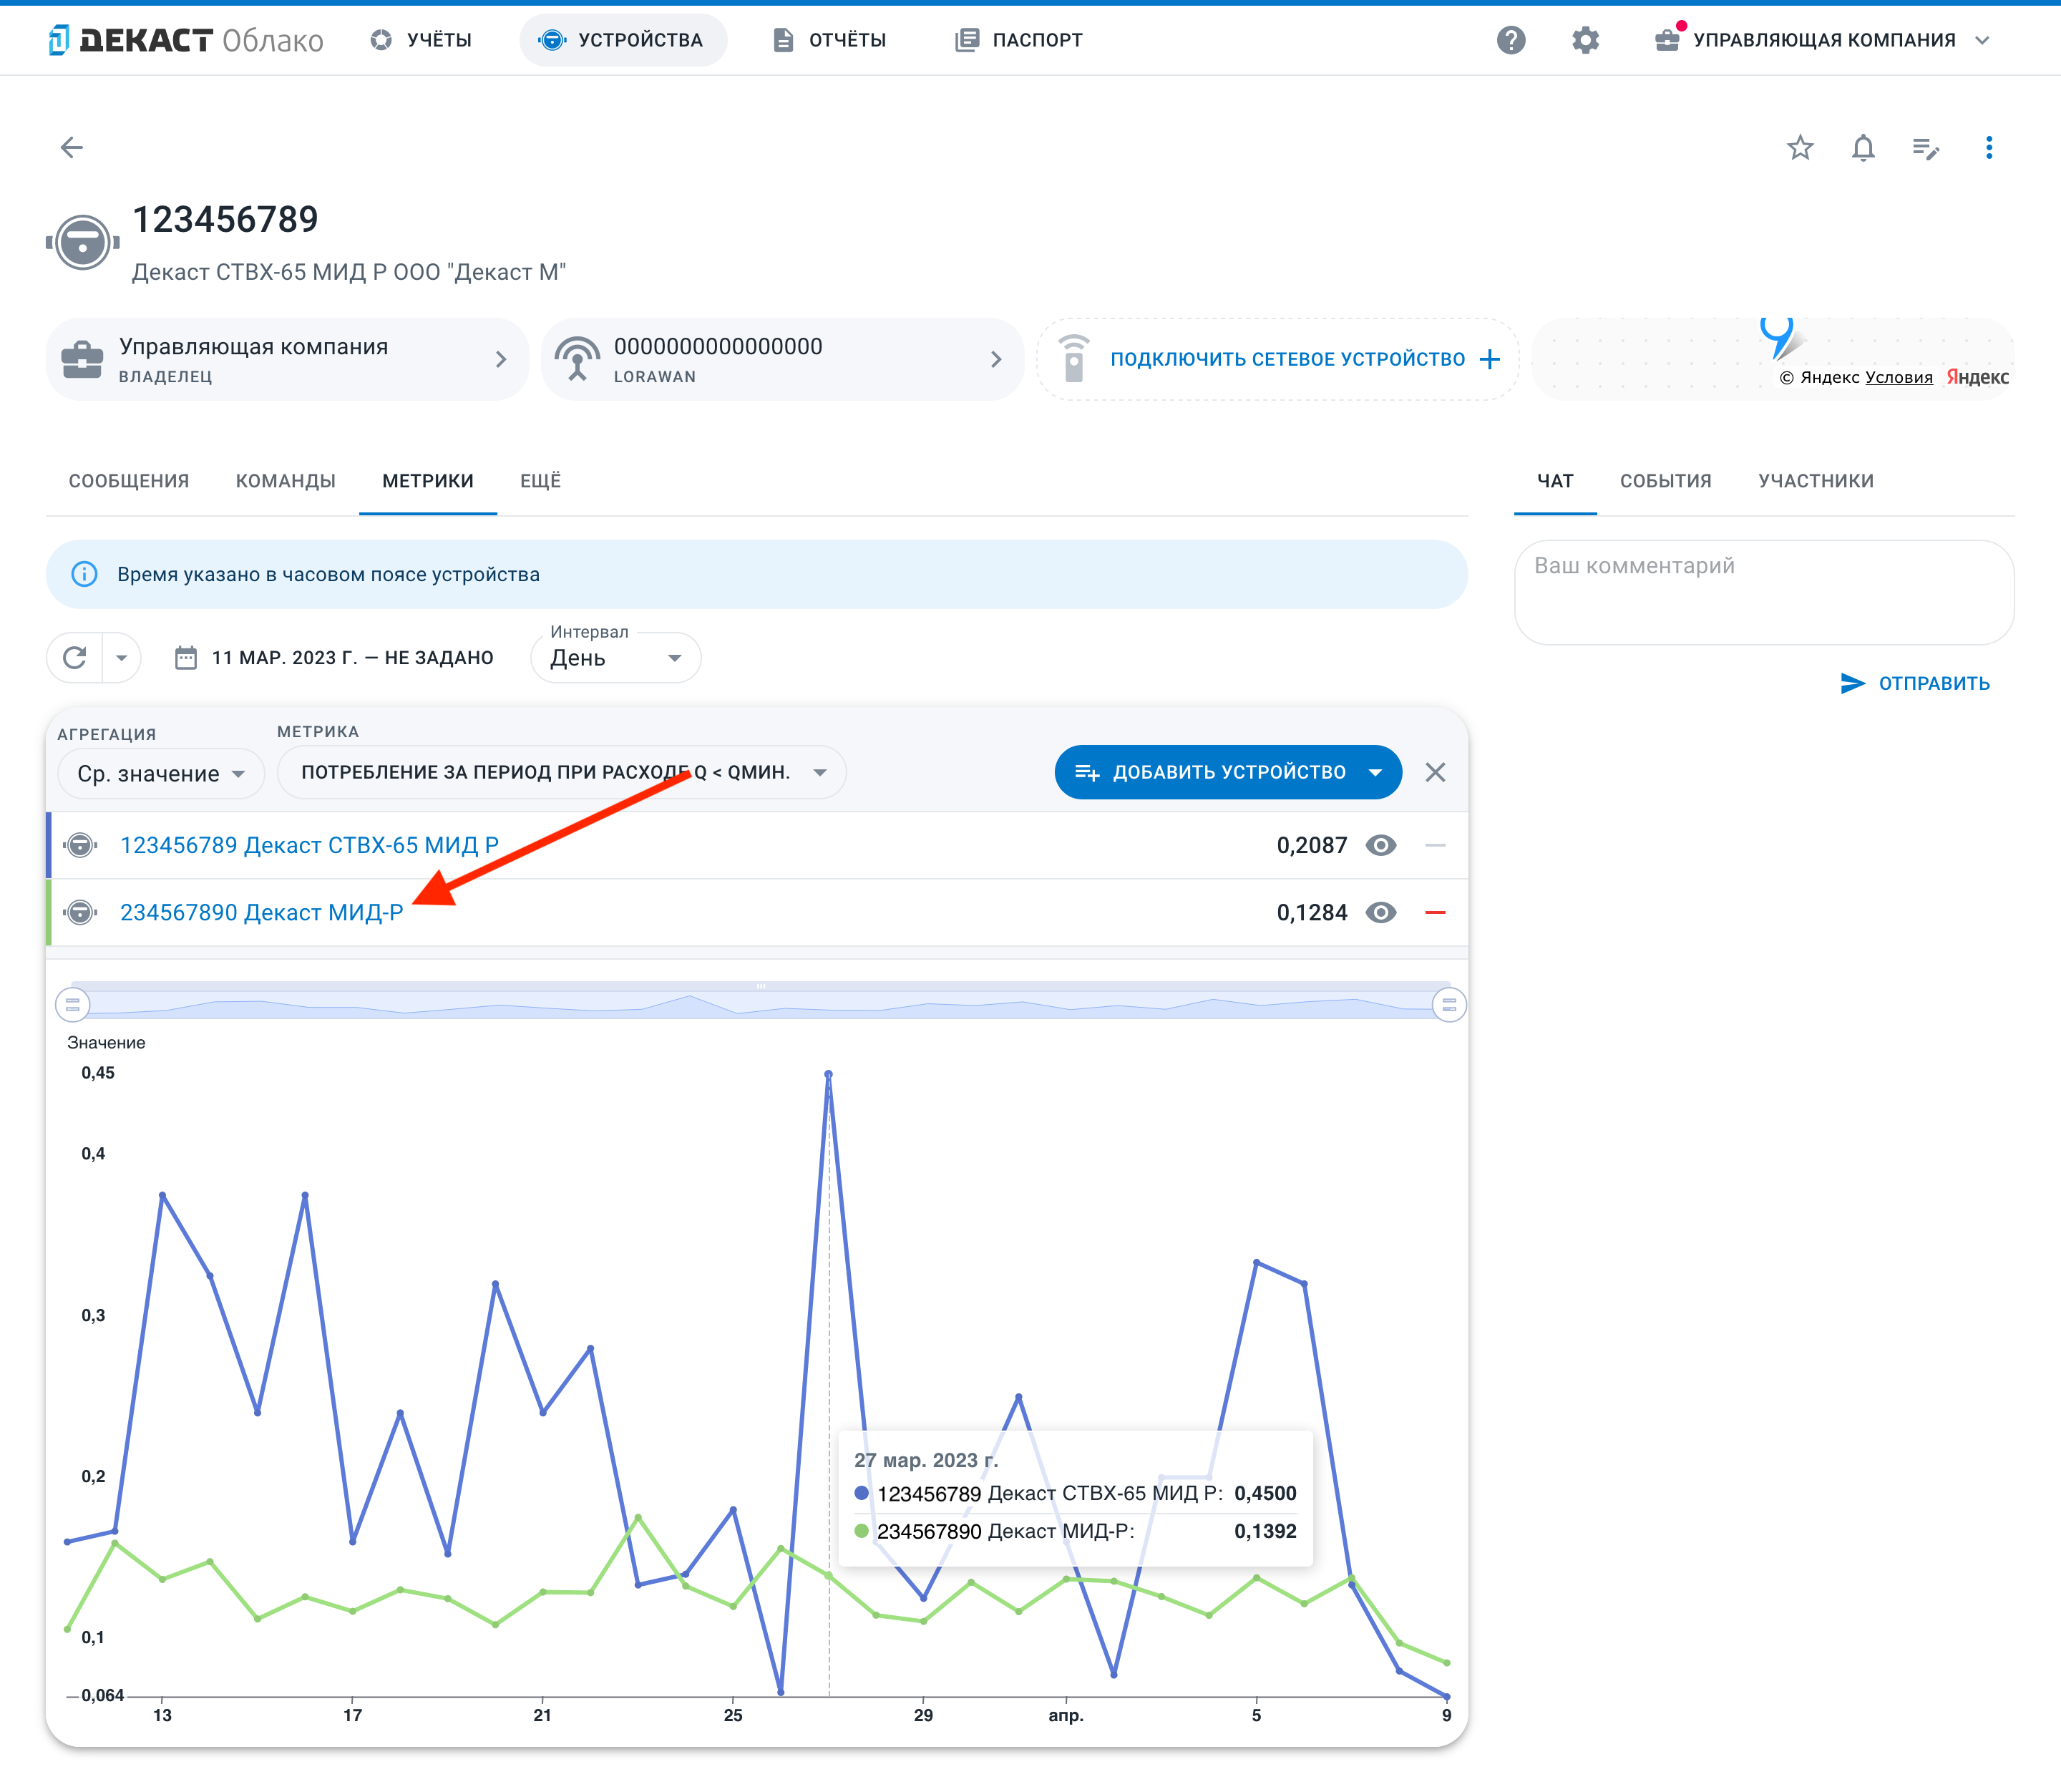Select the Метрики tab

click(x=428, y=481)
